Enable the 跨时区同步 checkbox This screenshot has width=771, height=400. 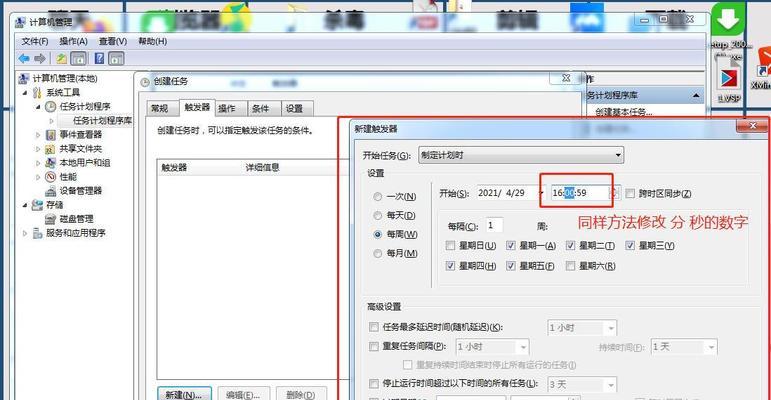(630, 193)
